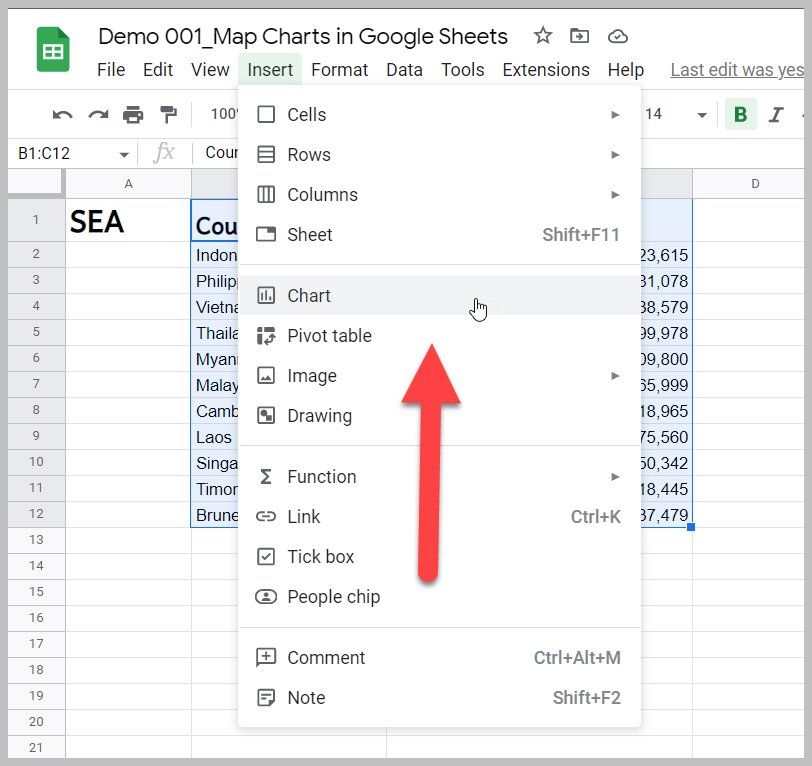Close the open Insert menu tab
812x766 pixels.
(x=270, y=69)
